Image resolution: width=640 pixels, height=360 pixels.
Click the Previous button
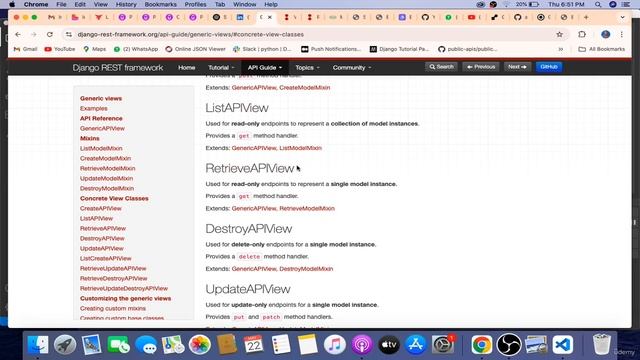pyautogui.click(x=481, y=67)
